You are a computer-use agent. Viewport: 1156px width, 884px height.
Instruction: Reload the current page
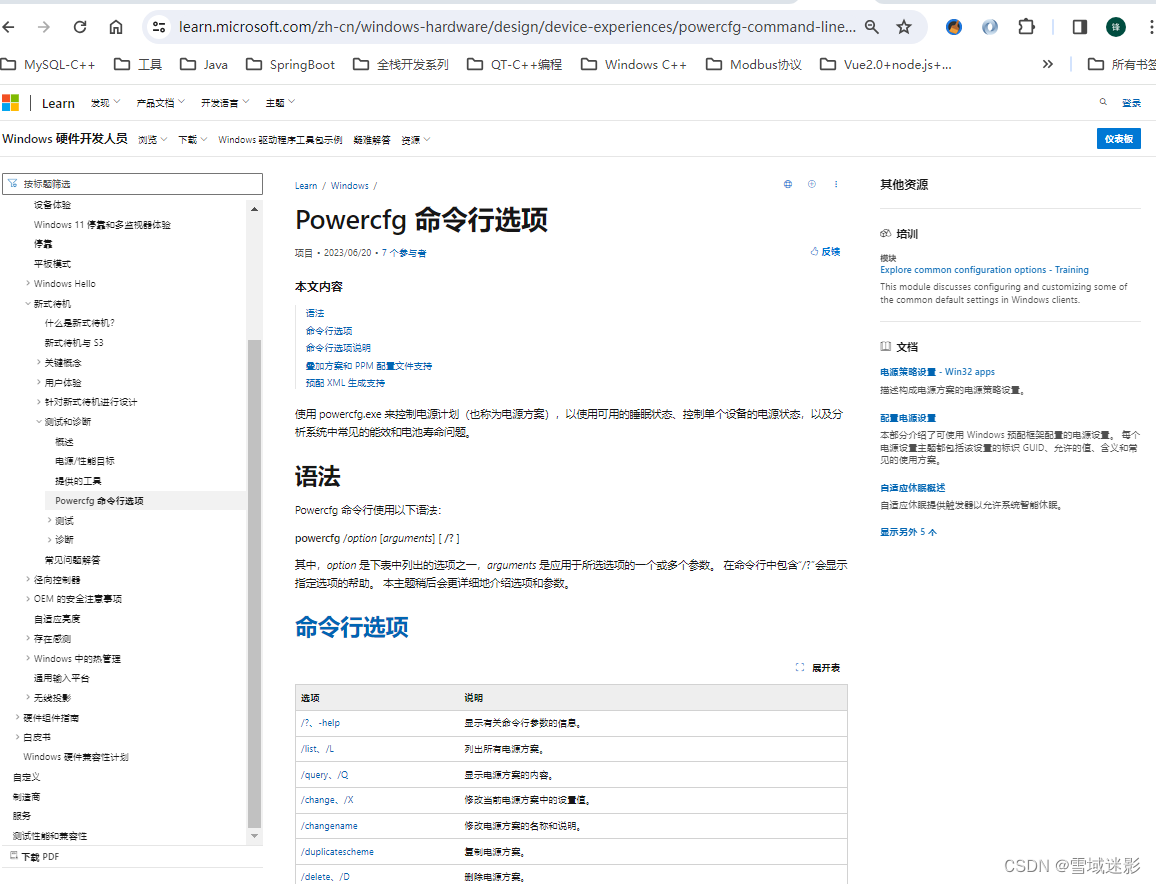(x=80, y=27)
